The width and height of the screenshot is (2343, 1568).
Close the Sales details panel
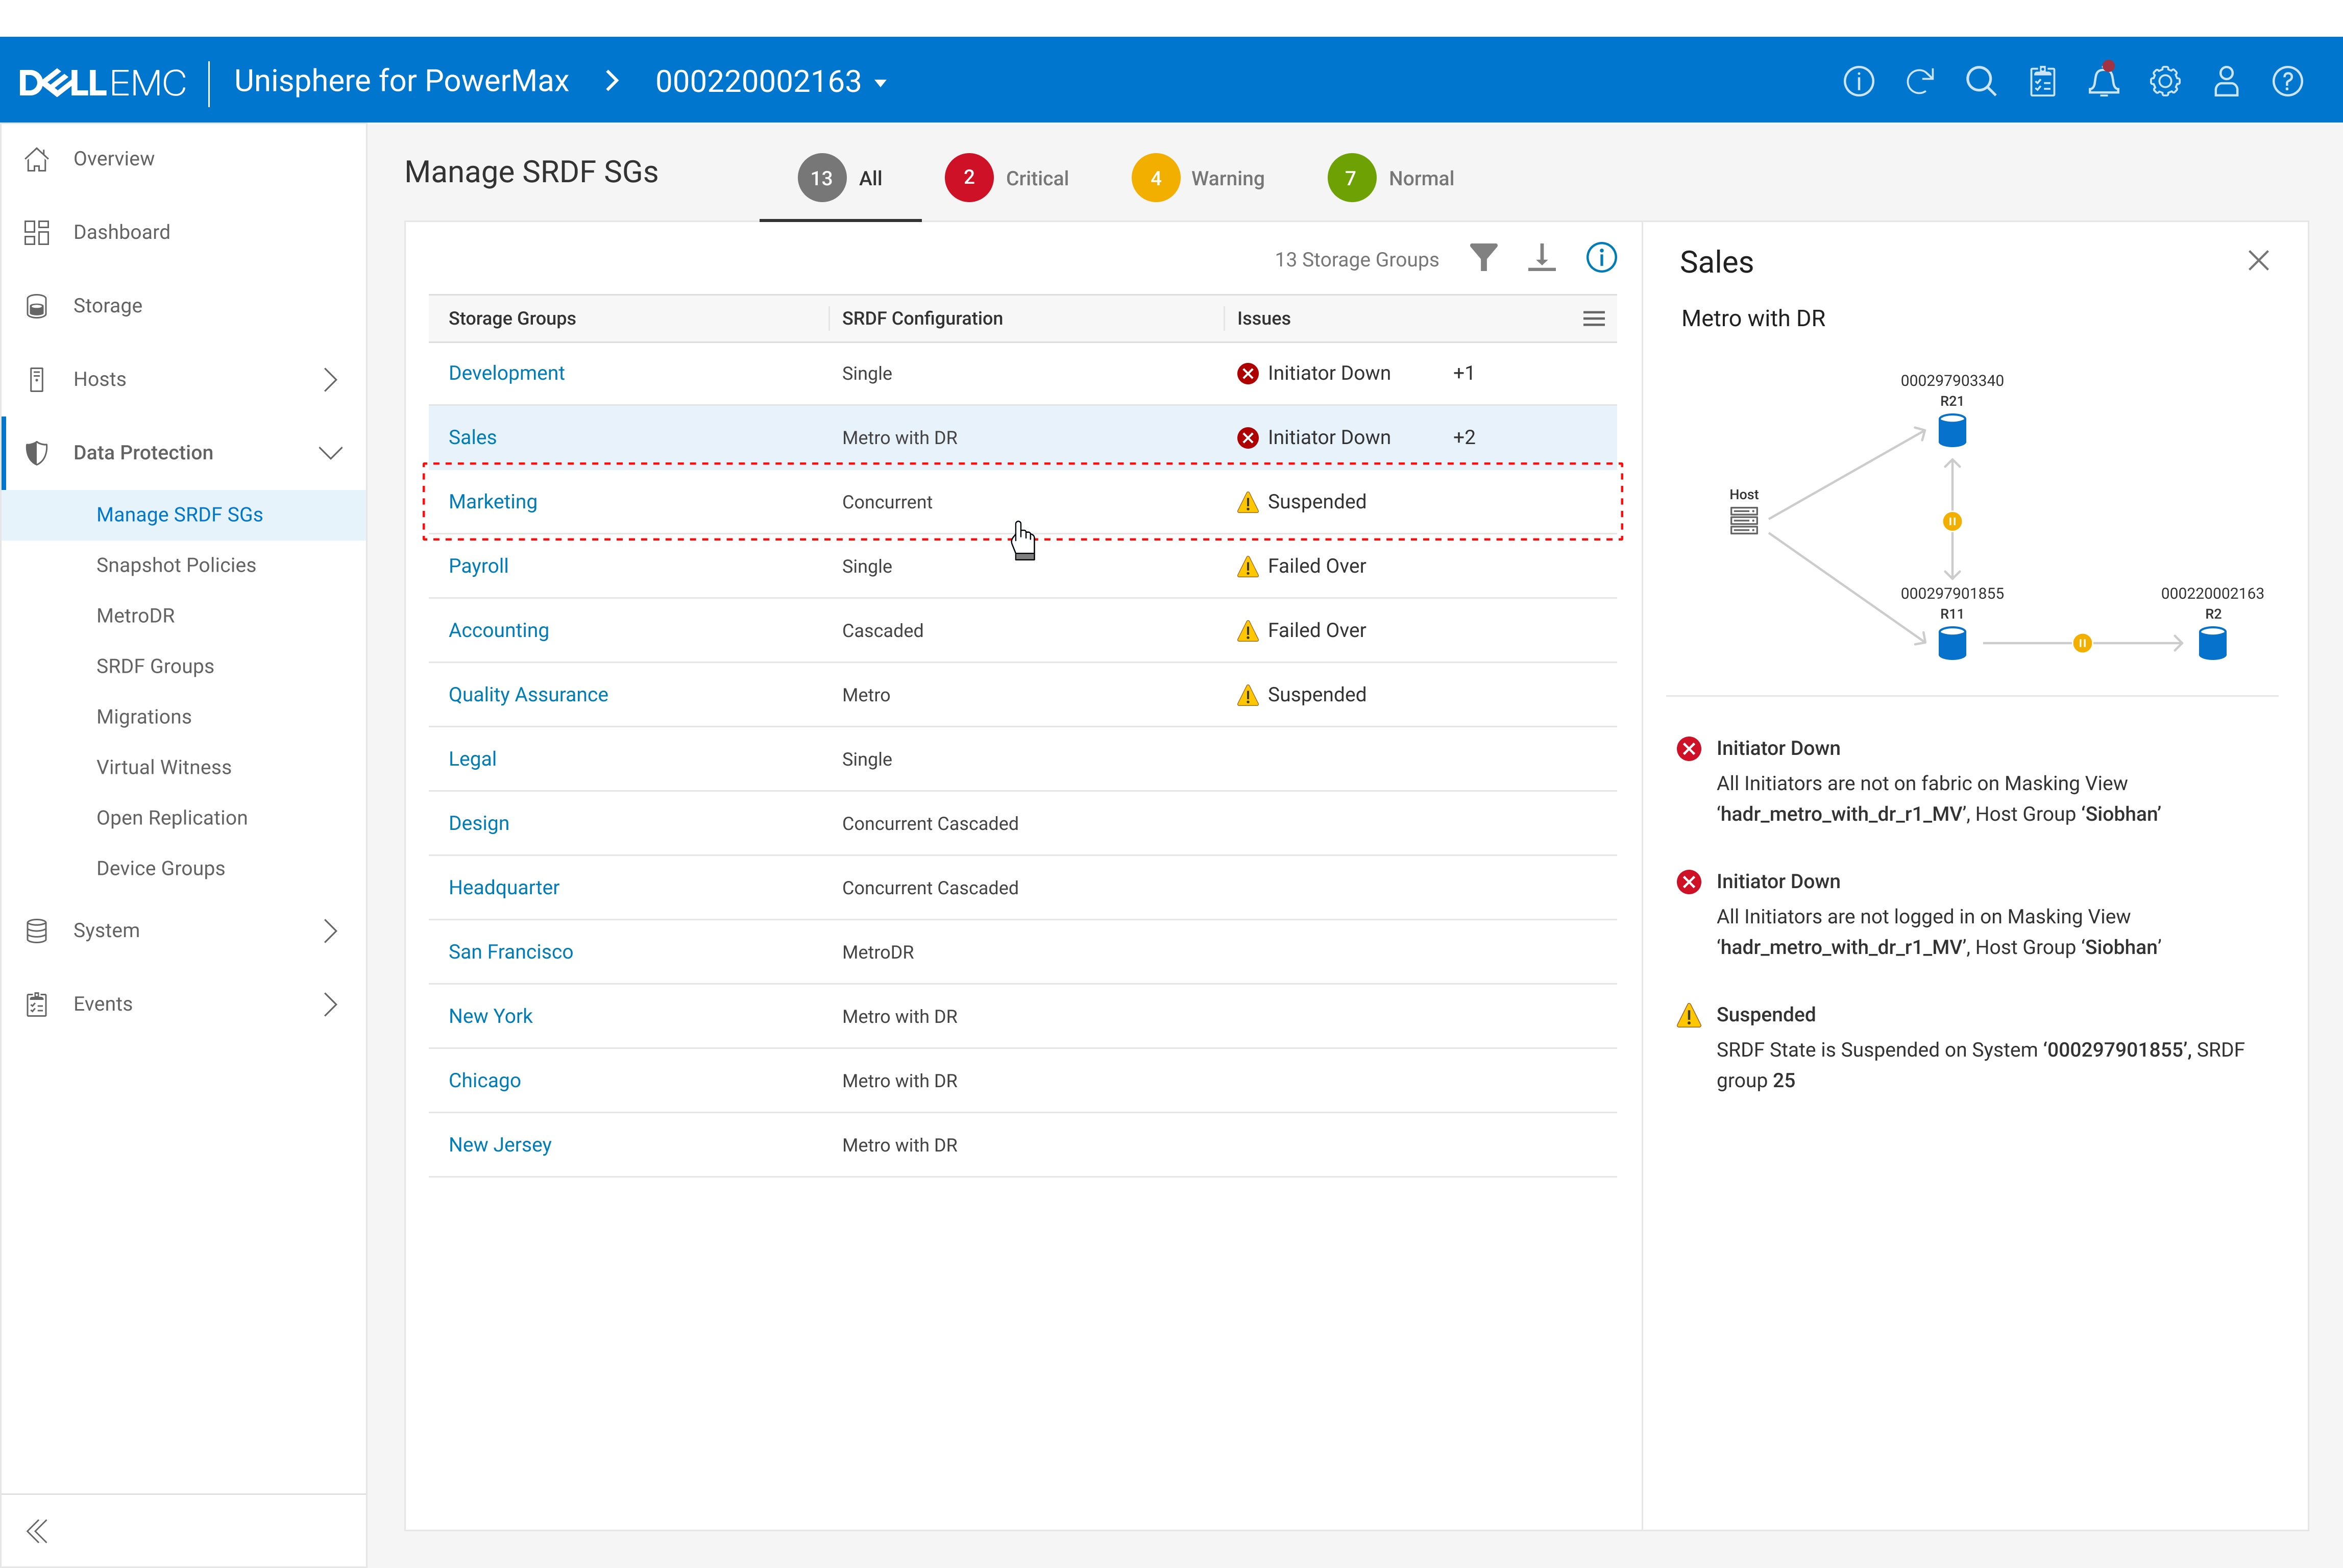pos(2258,261)
